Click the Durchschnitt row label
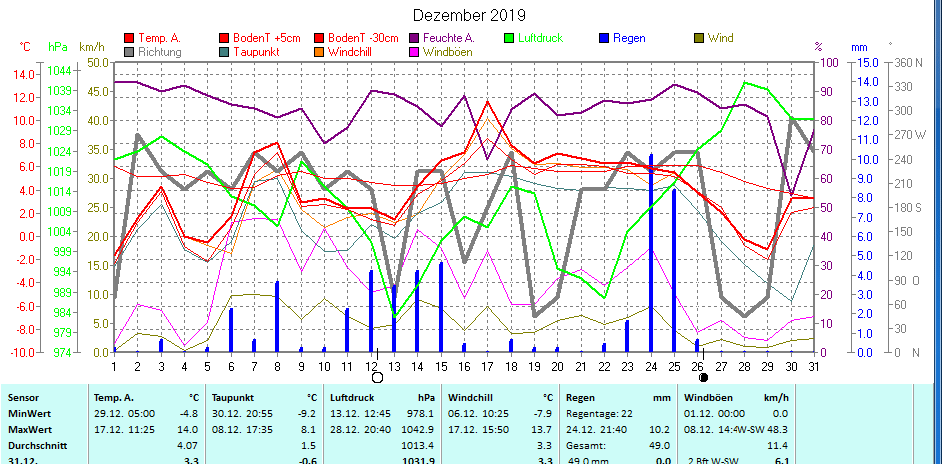The width and height of the screenshot is (942, 464). 37,445
